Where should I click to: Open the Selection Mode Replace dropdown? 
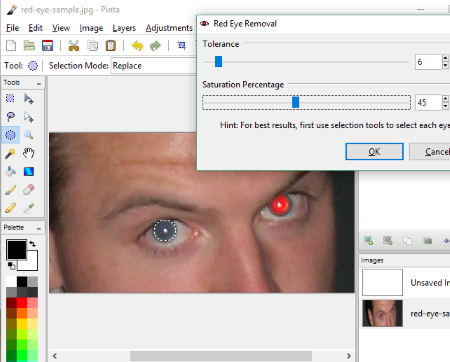coord(153,66)
